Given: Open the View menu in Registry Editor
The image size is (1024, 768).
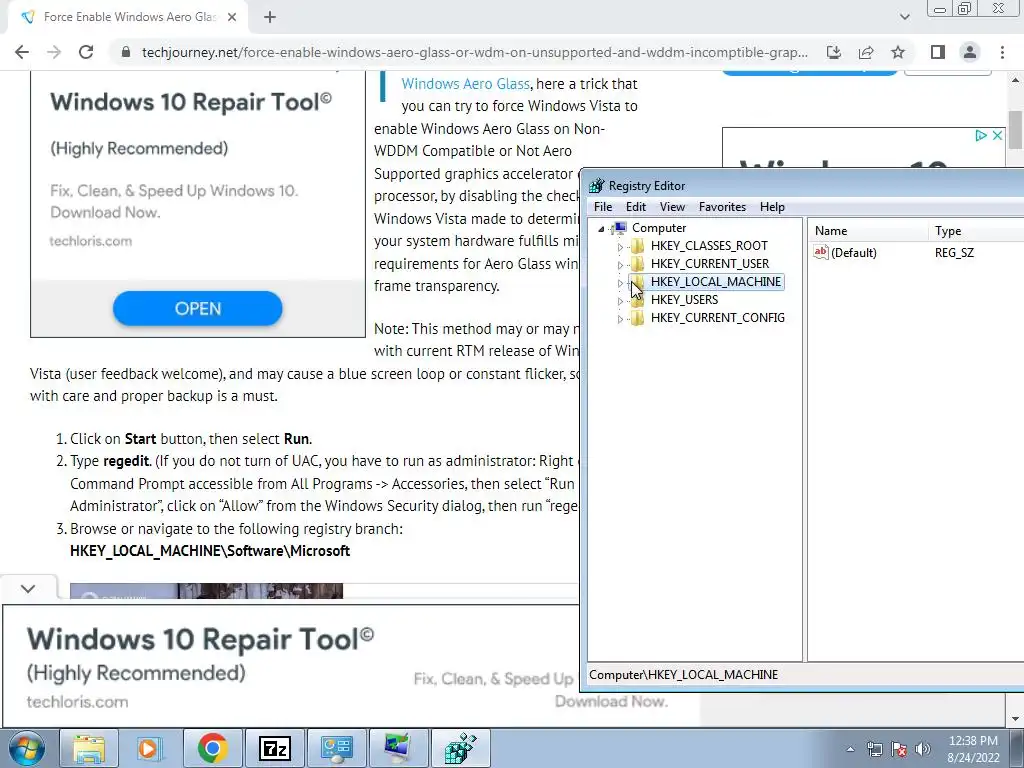Looking at the screenshot, I should 672,207.
